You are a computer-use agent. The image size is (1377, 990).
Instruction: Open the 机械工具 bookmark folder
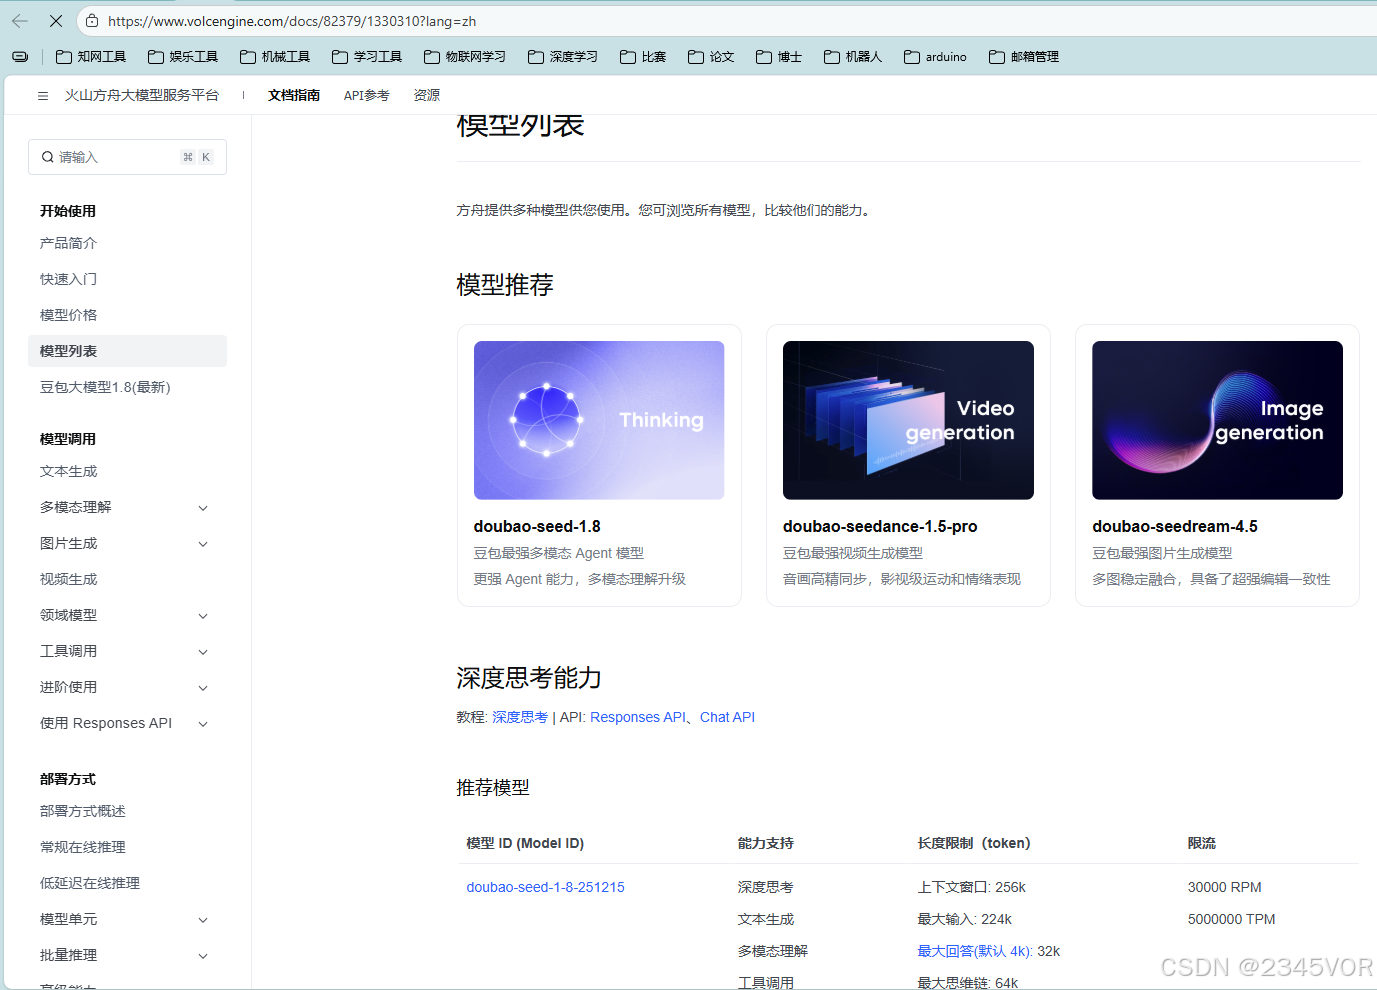[275, 57]
